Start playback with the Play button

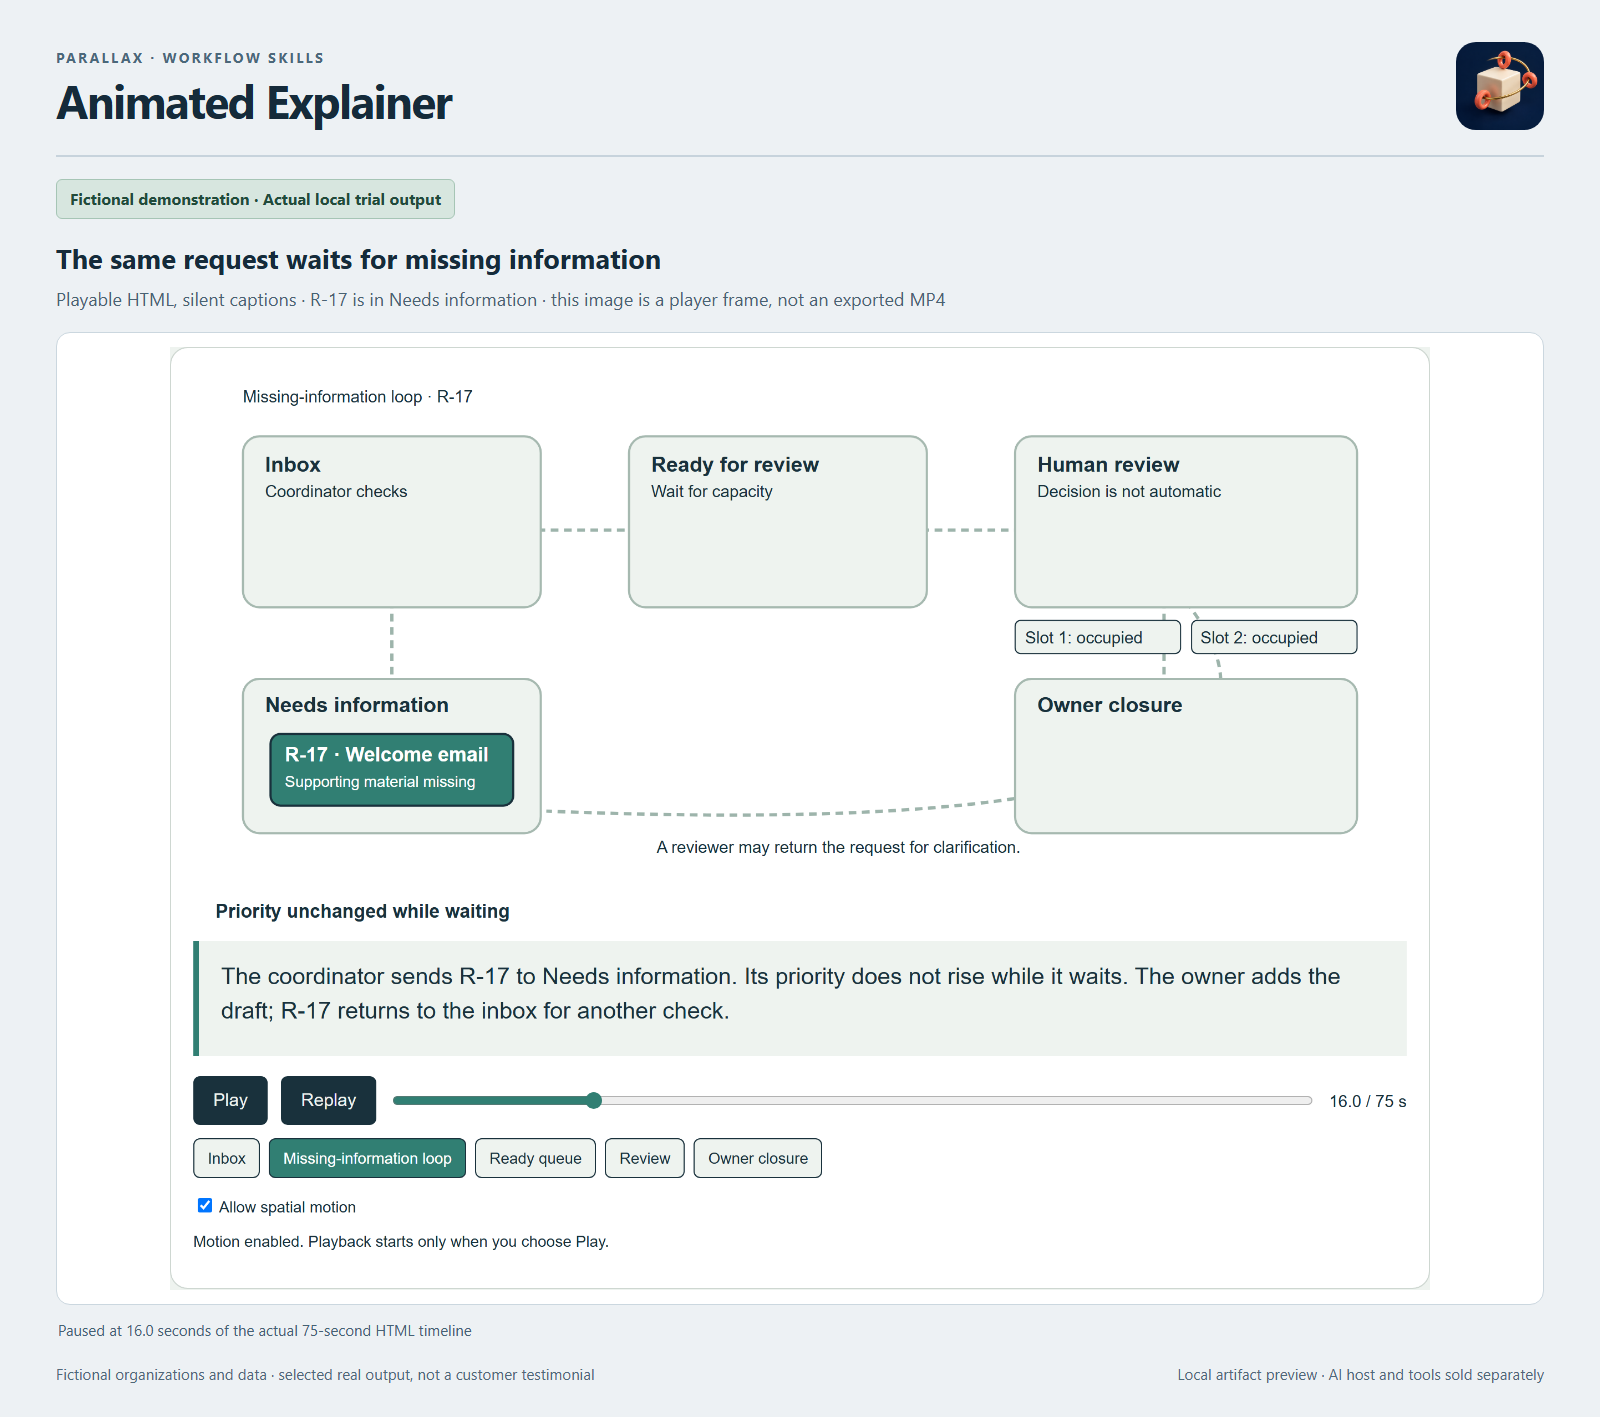(230, 1100)
